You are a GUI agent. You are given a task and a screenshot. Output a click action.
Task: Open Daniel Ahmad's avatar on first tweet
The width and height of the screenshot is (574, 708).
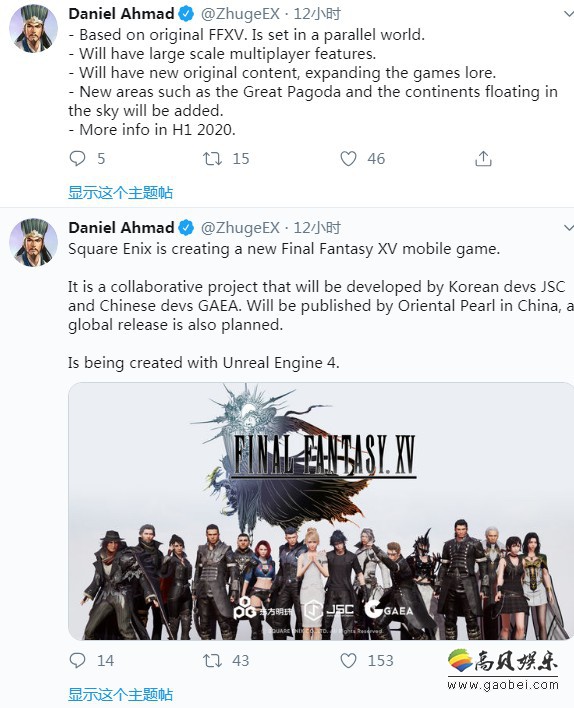point(33,29)
